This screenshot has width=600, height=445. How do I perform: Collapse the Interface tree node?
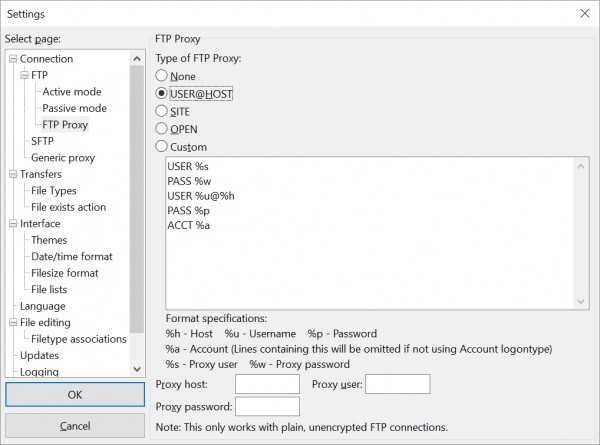13,223
